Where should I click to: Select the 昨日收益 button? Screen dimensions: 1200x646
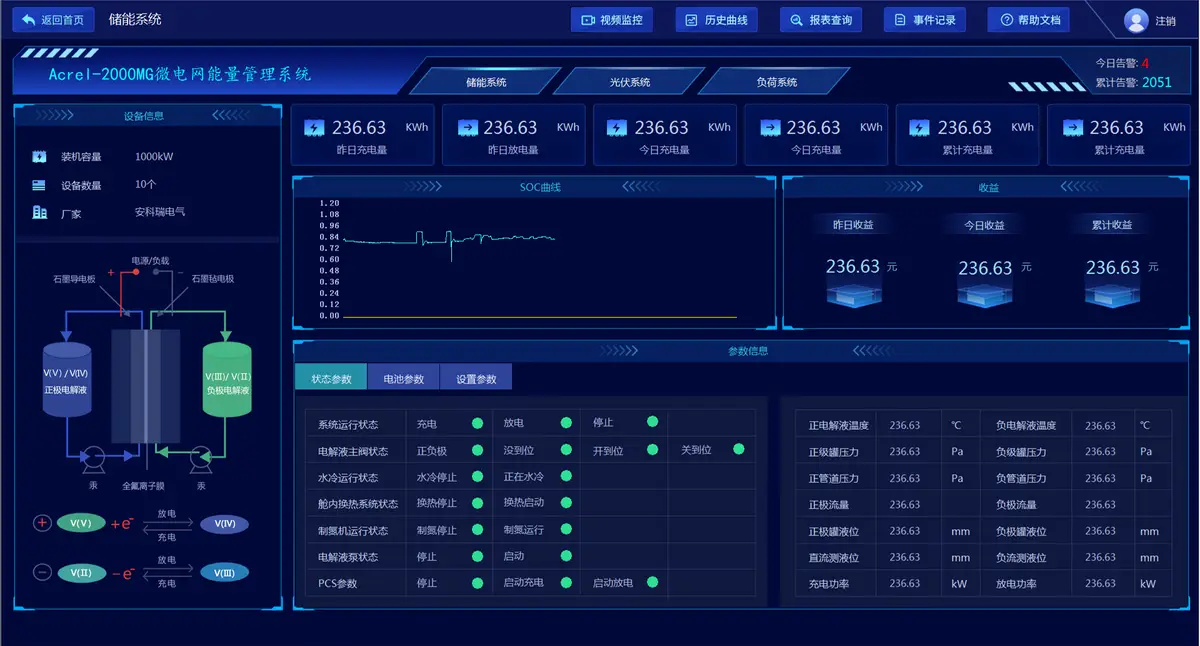(852, 224)
